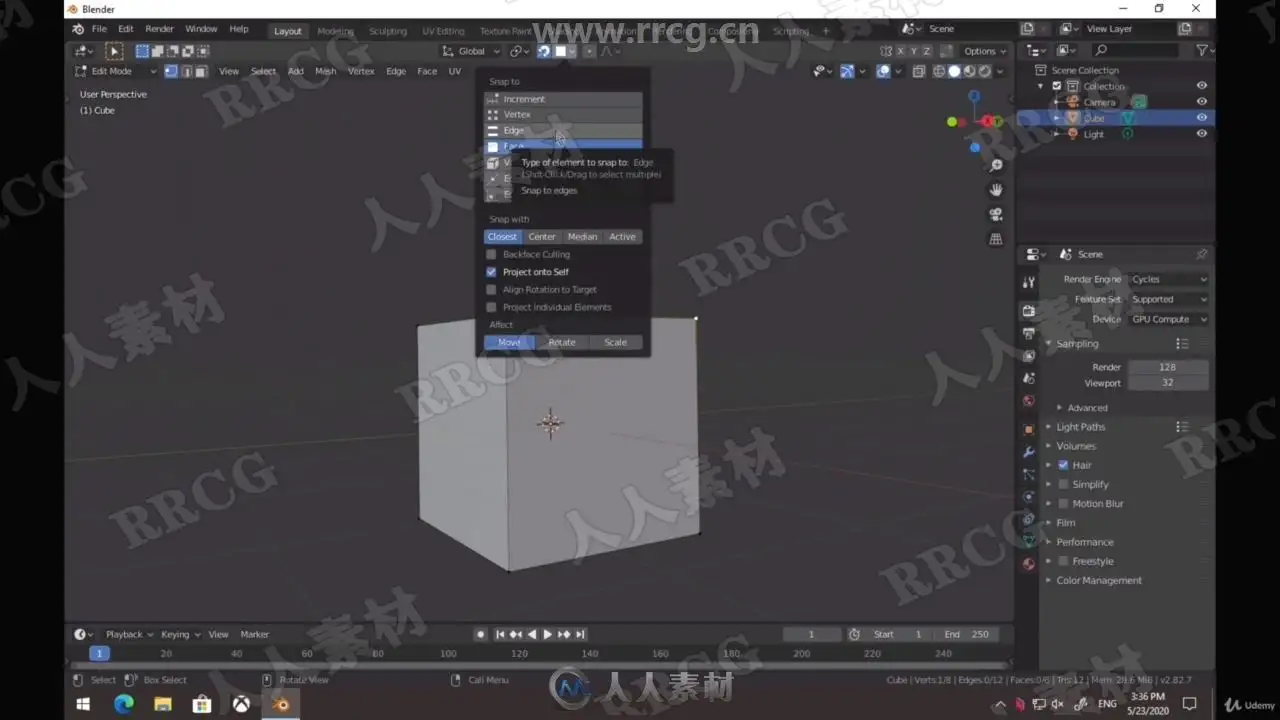Toggle the camera view icon

996,215
